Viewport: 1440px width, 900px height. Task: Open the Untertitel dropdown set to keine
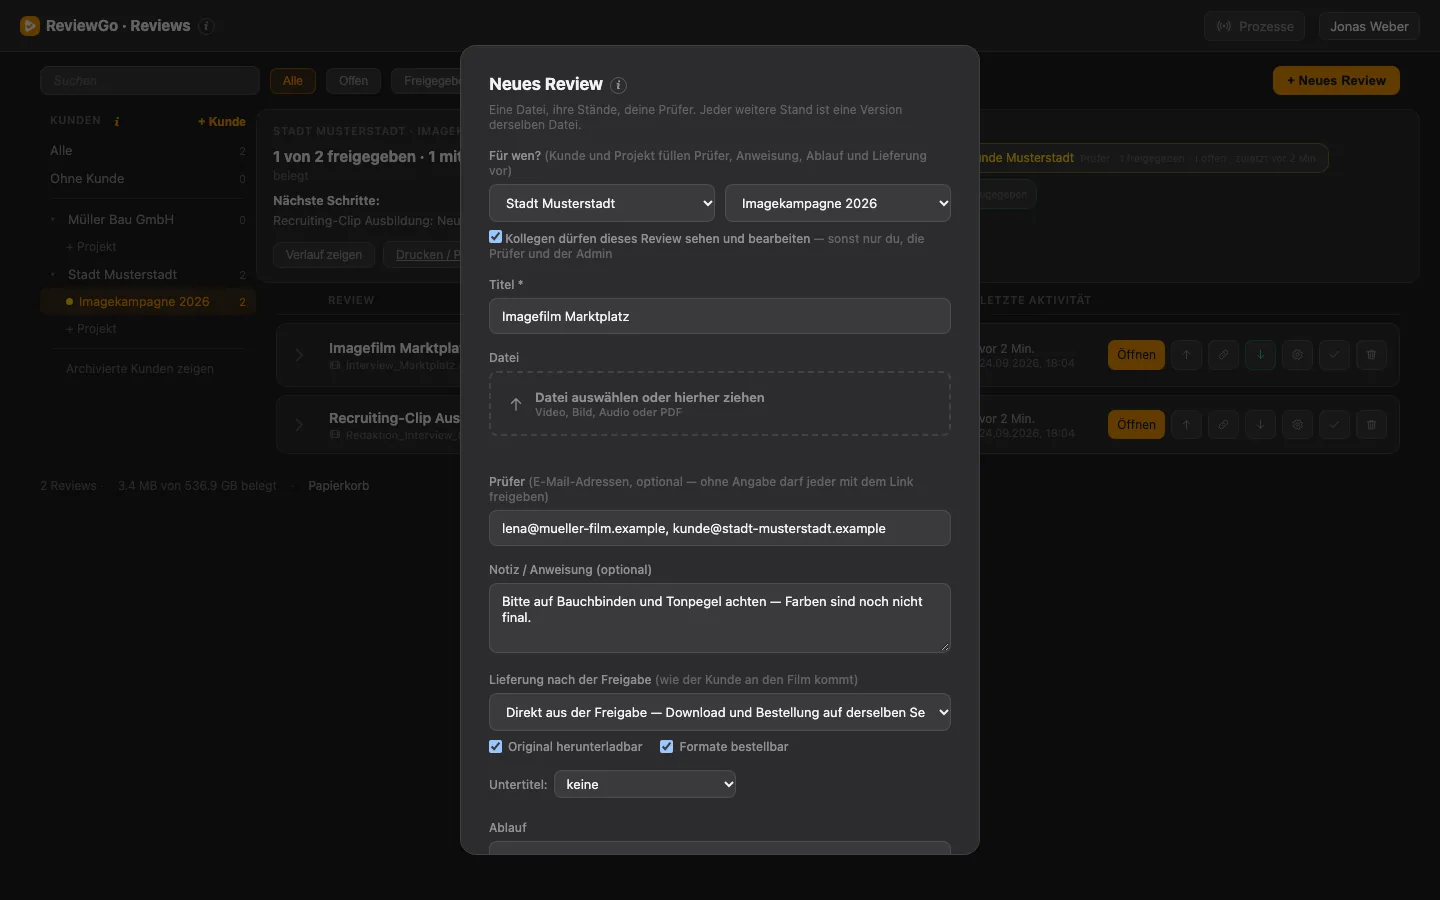click(x=645, y=784)
